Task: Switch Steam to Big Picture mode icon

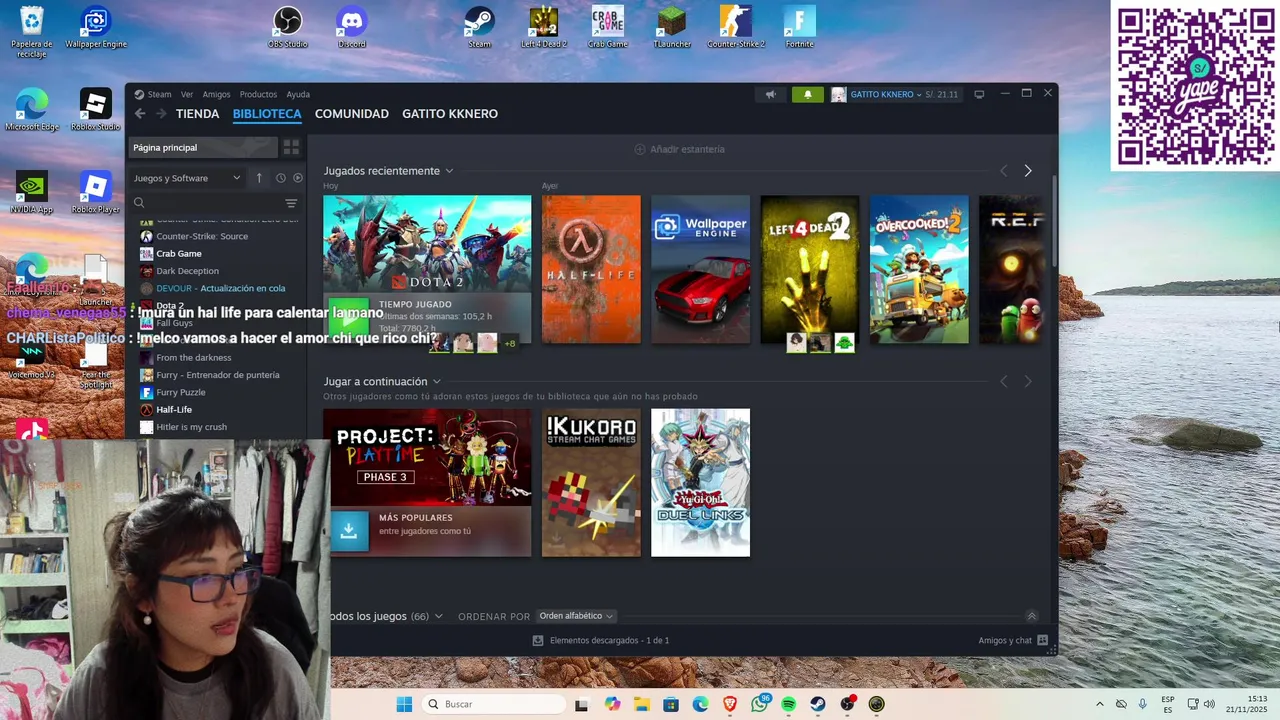Action: [979, 94]
